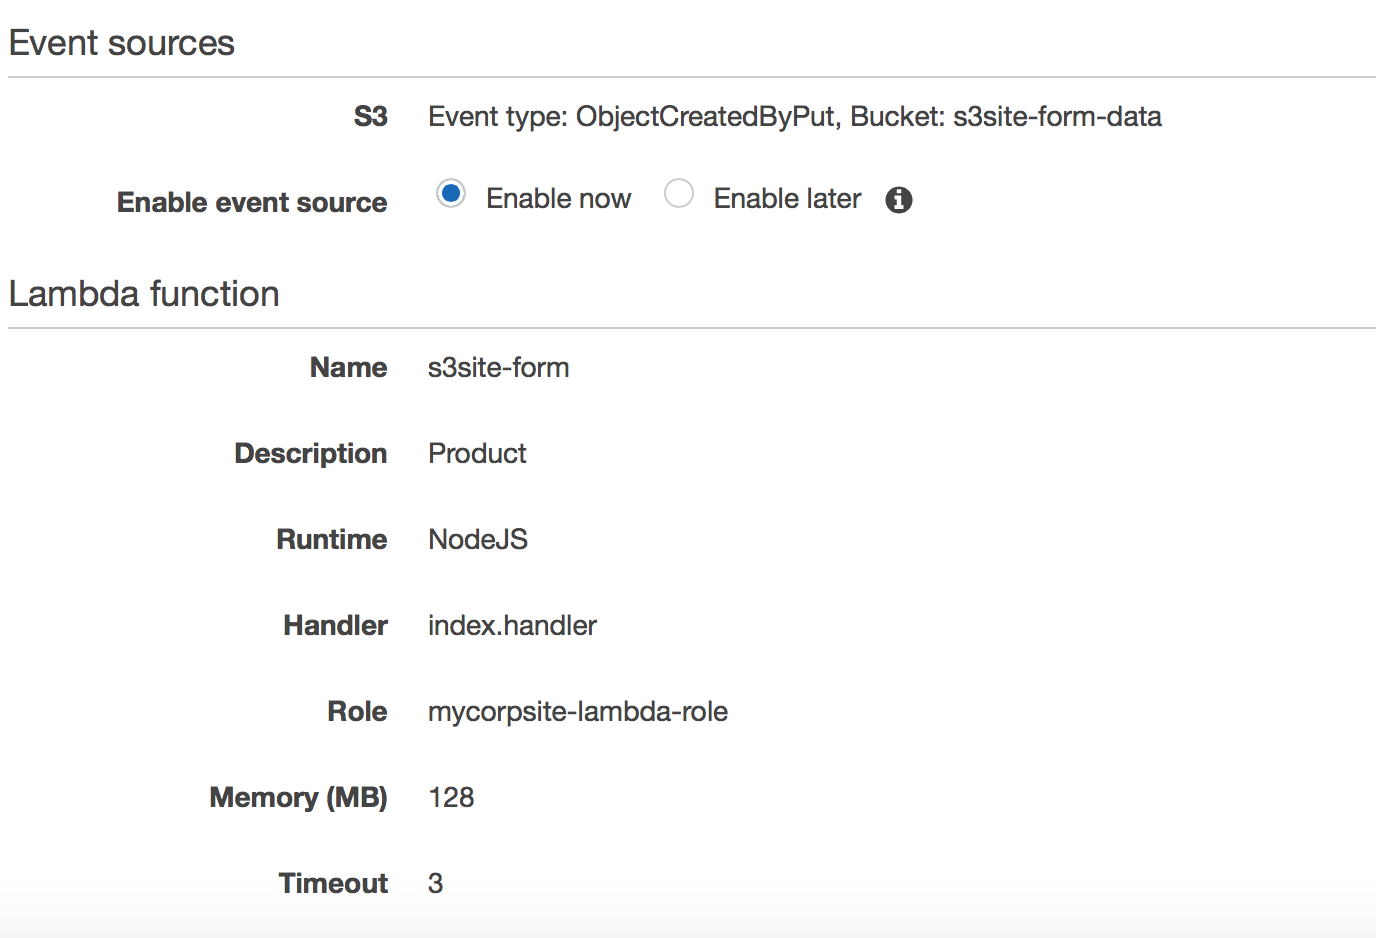Click the 'Memory (MB)' field label
This screenshot has width=1376, height=938.
click(298, 798)
